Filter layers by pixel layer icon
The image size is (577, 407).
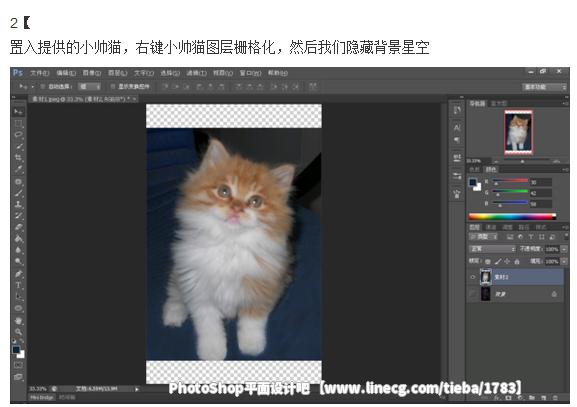(510, 237)
